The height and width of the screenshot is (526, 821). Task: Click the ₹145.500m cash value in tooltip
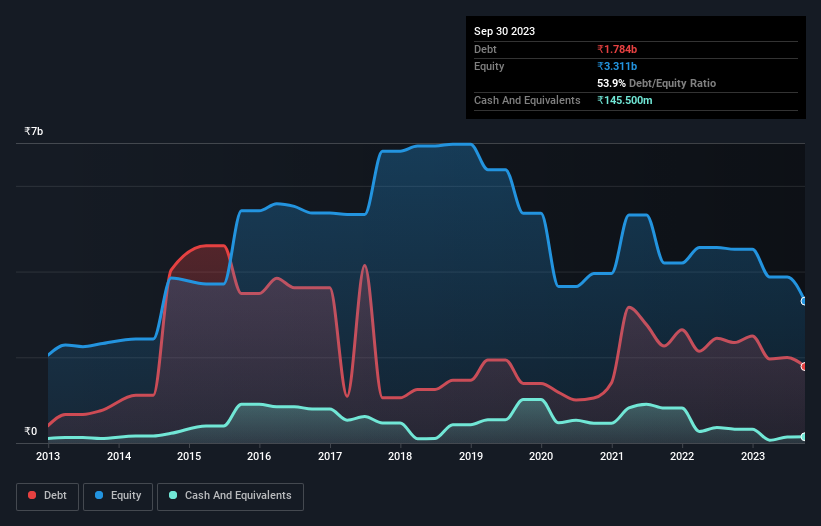click(x=625, y=100)
